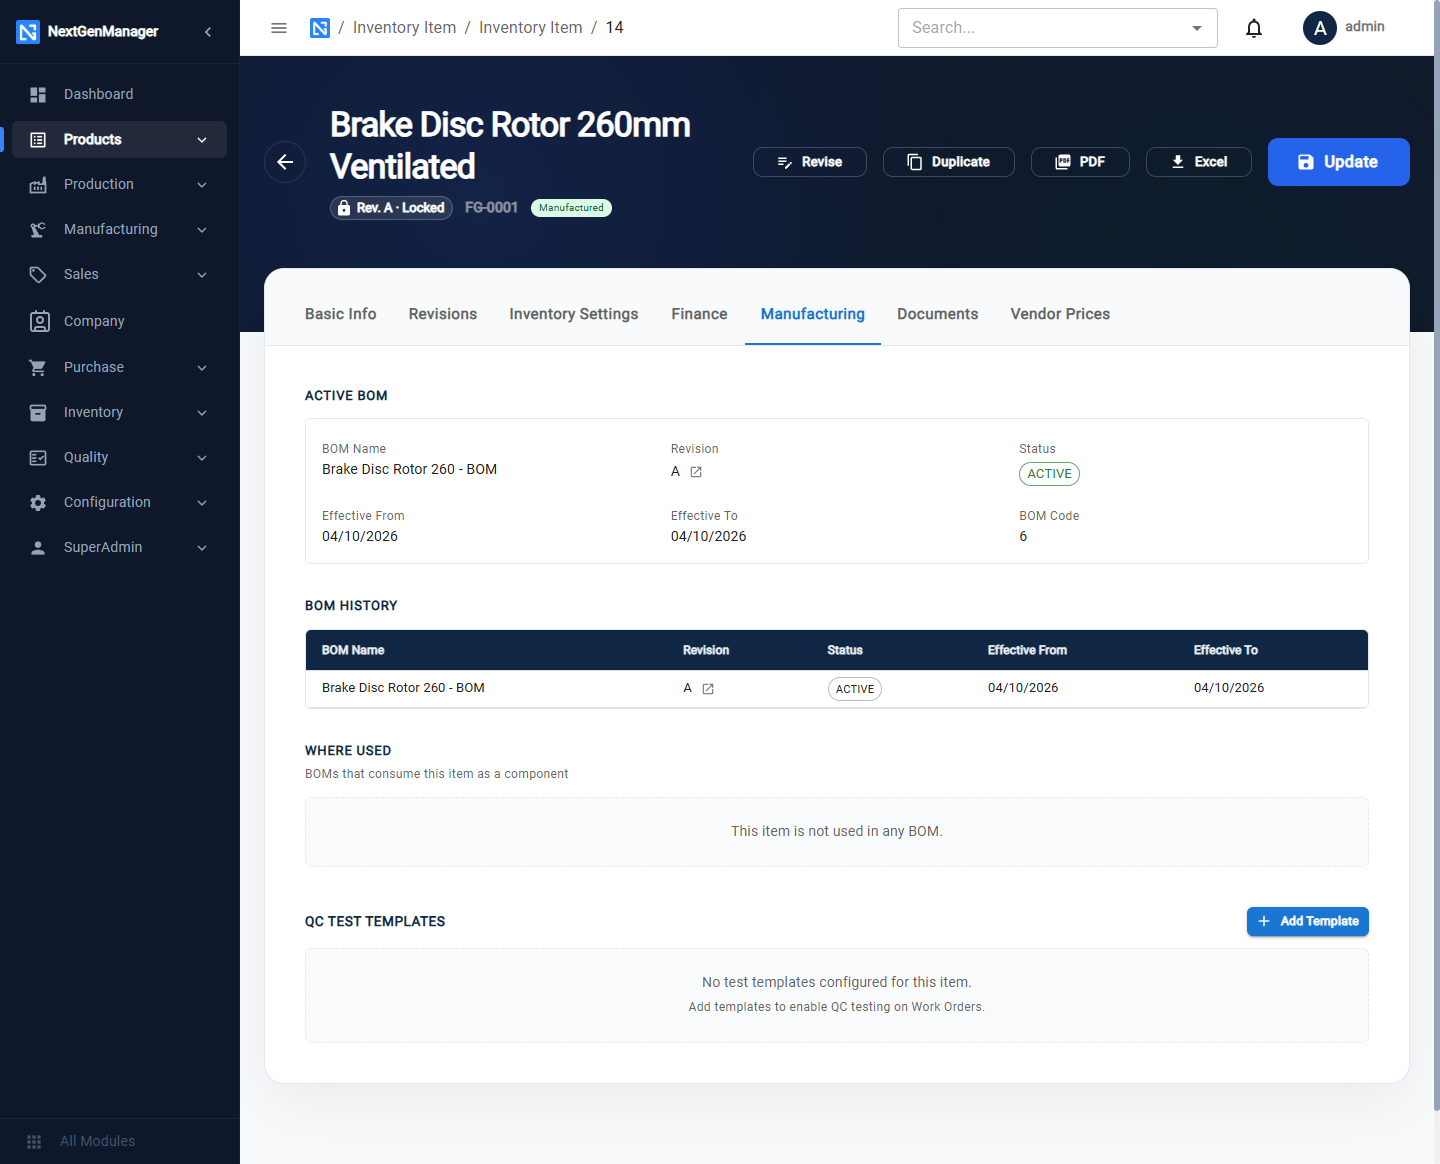Expand the Purchase menu chevron

(x=202, y=368)
